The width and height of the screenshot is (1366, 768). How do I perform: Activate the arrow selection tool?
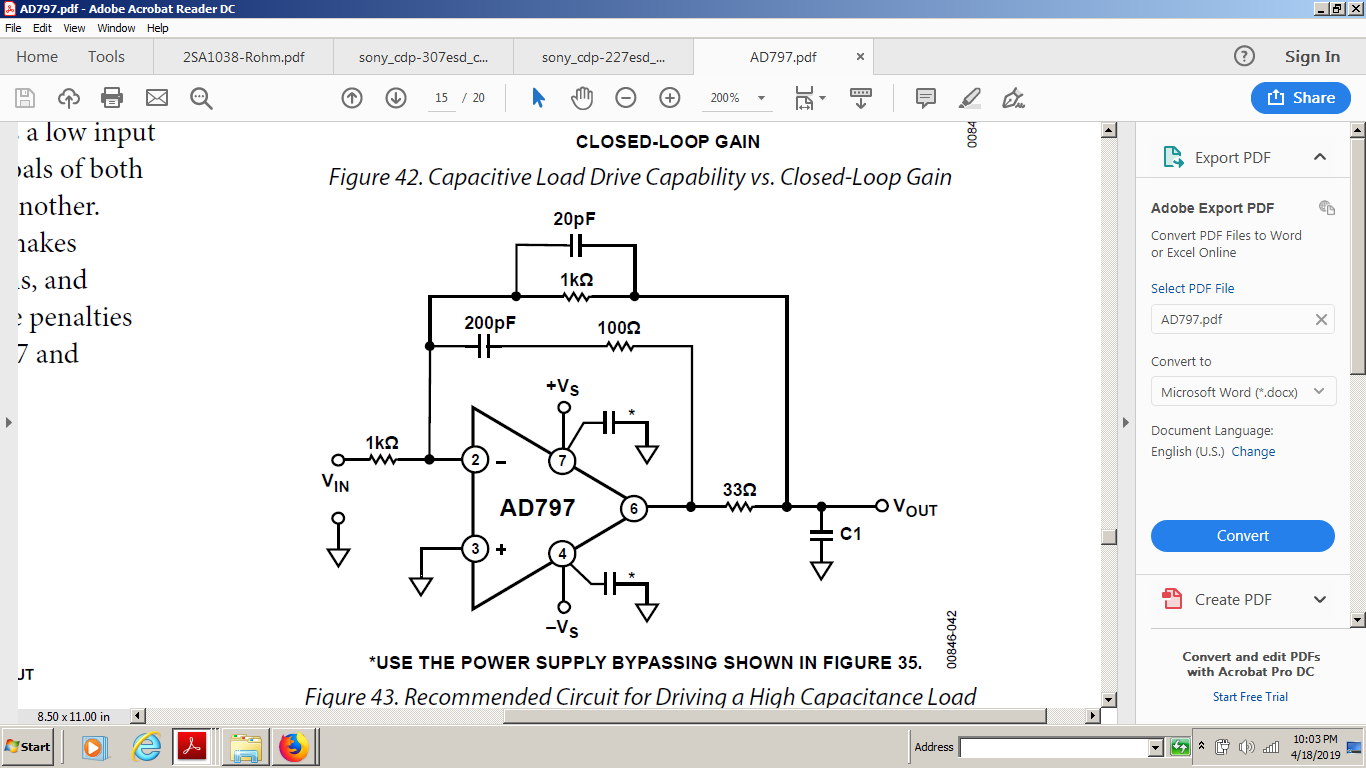click(538, 98)
